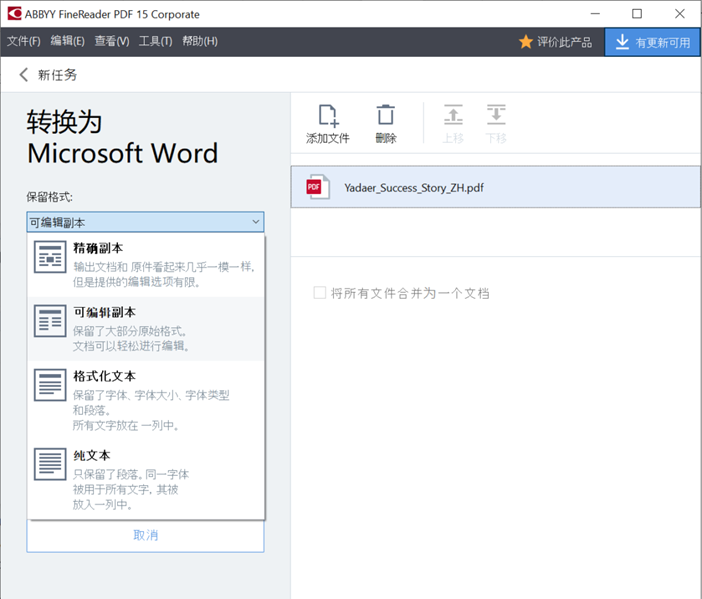
Task: Open the 工具(T) menu
Action: [x=155, y=41]
